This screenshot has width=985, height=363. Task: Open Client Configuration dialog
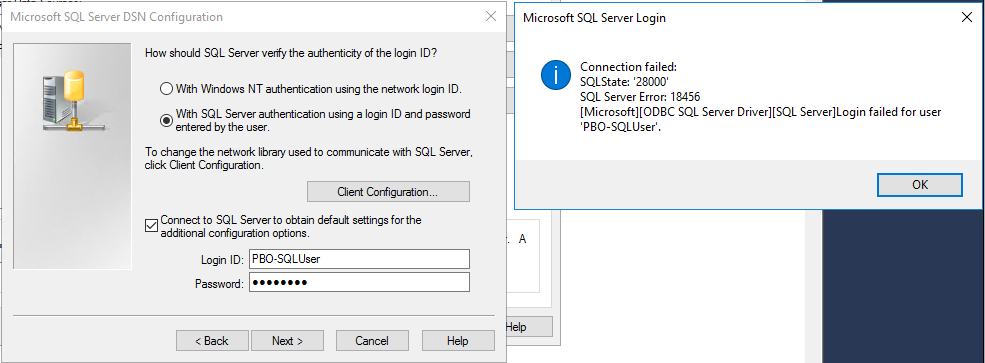pyautogui.click(x=388, y=192)
